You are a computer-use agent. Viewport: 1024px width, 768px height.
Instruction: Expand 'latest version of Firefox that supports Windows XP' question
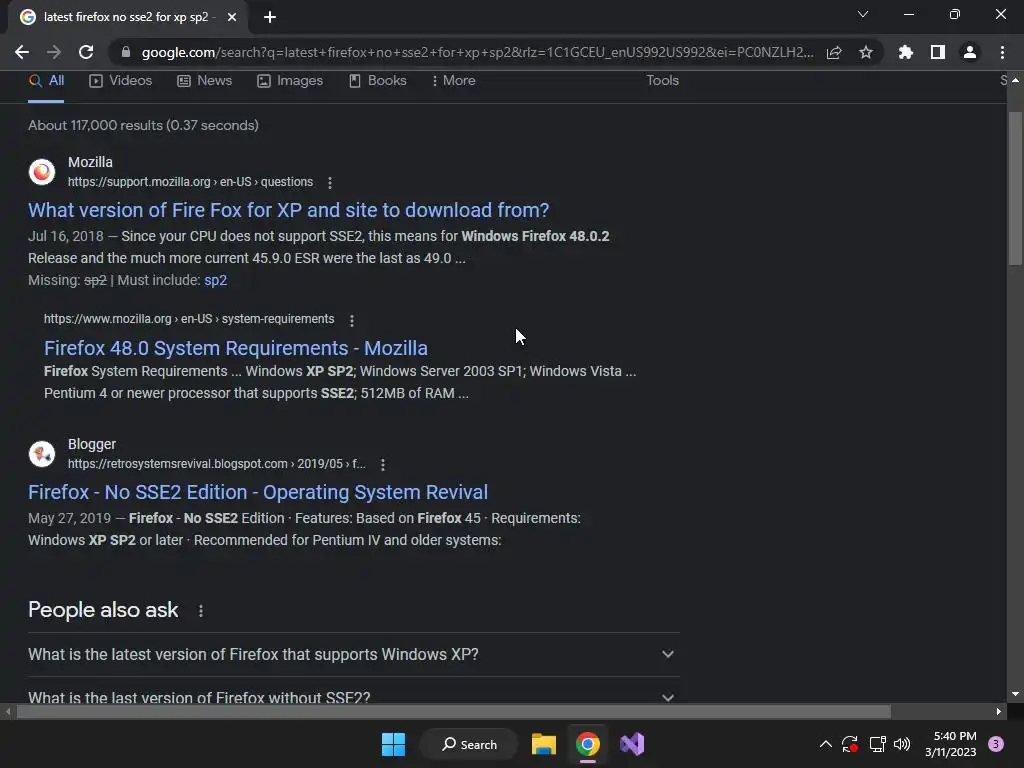(353, 654)
